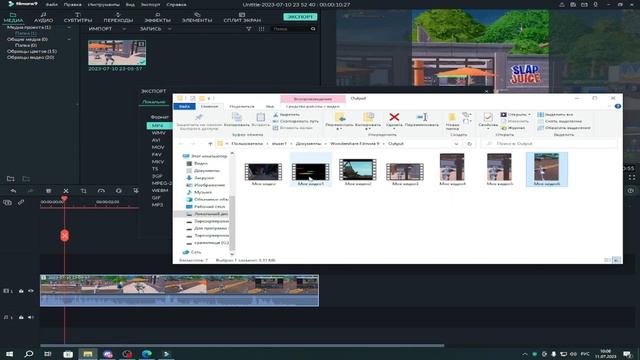This screenshot has height=360, width=640.
Task: Open the Вид tab in Explorer ribbon
Action: [x=270, y=107]
